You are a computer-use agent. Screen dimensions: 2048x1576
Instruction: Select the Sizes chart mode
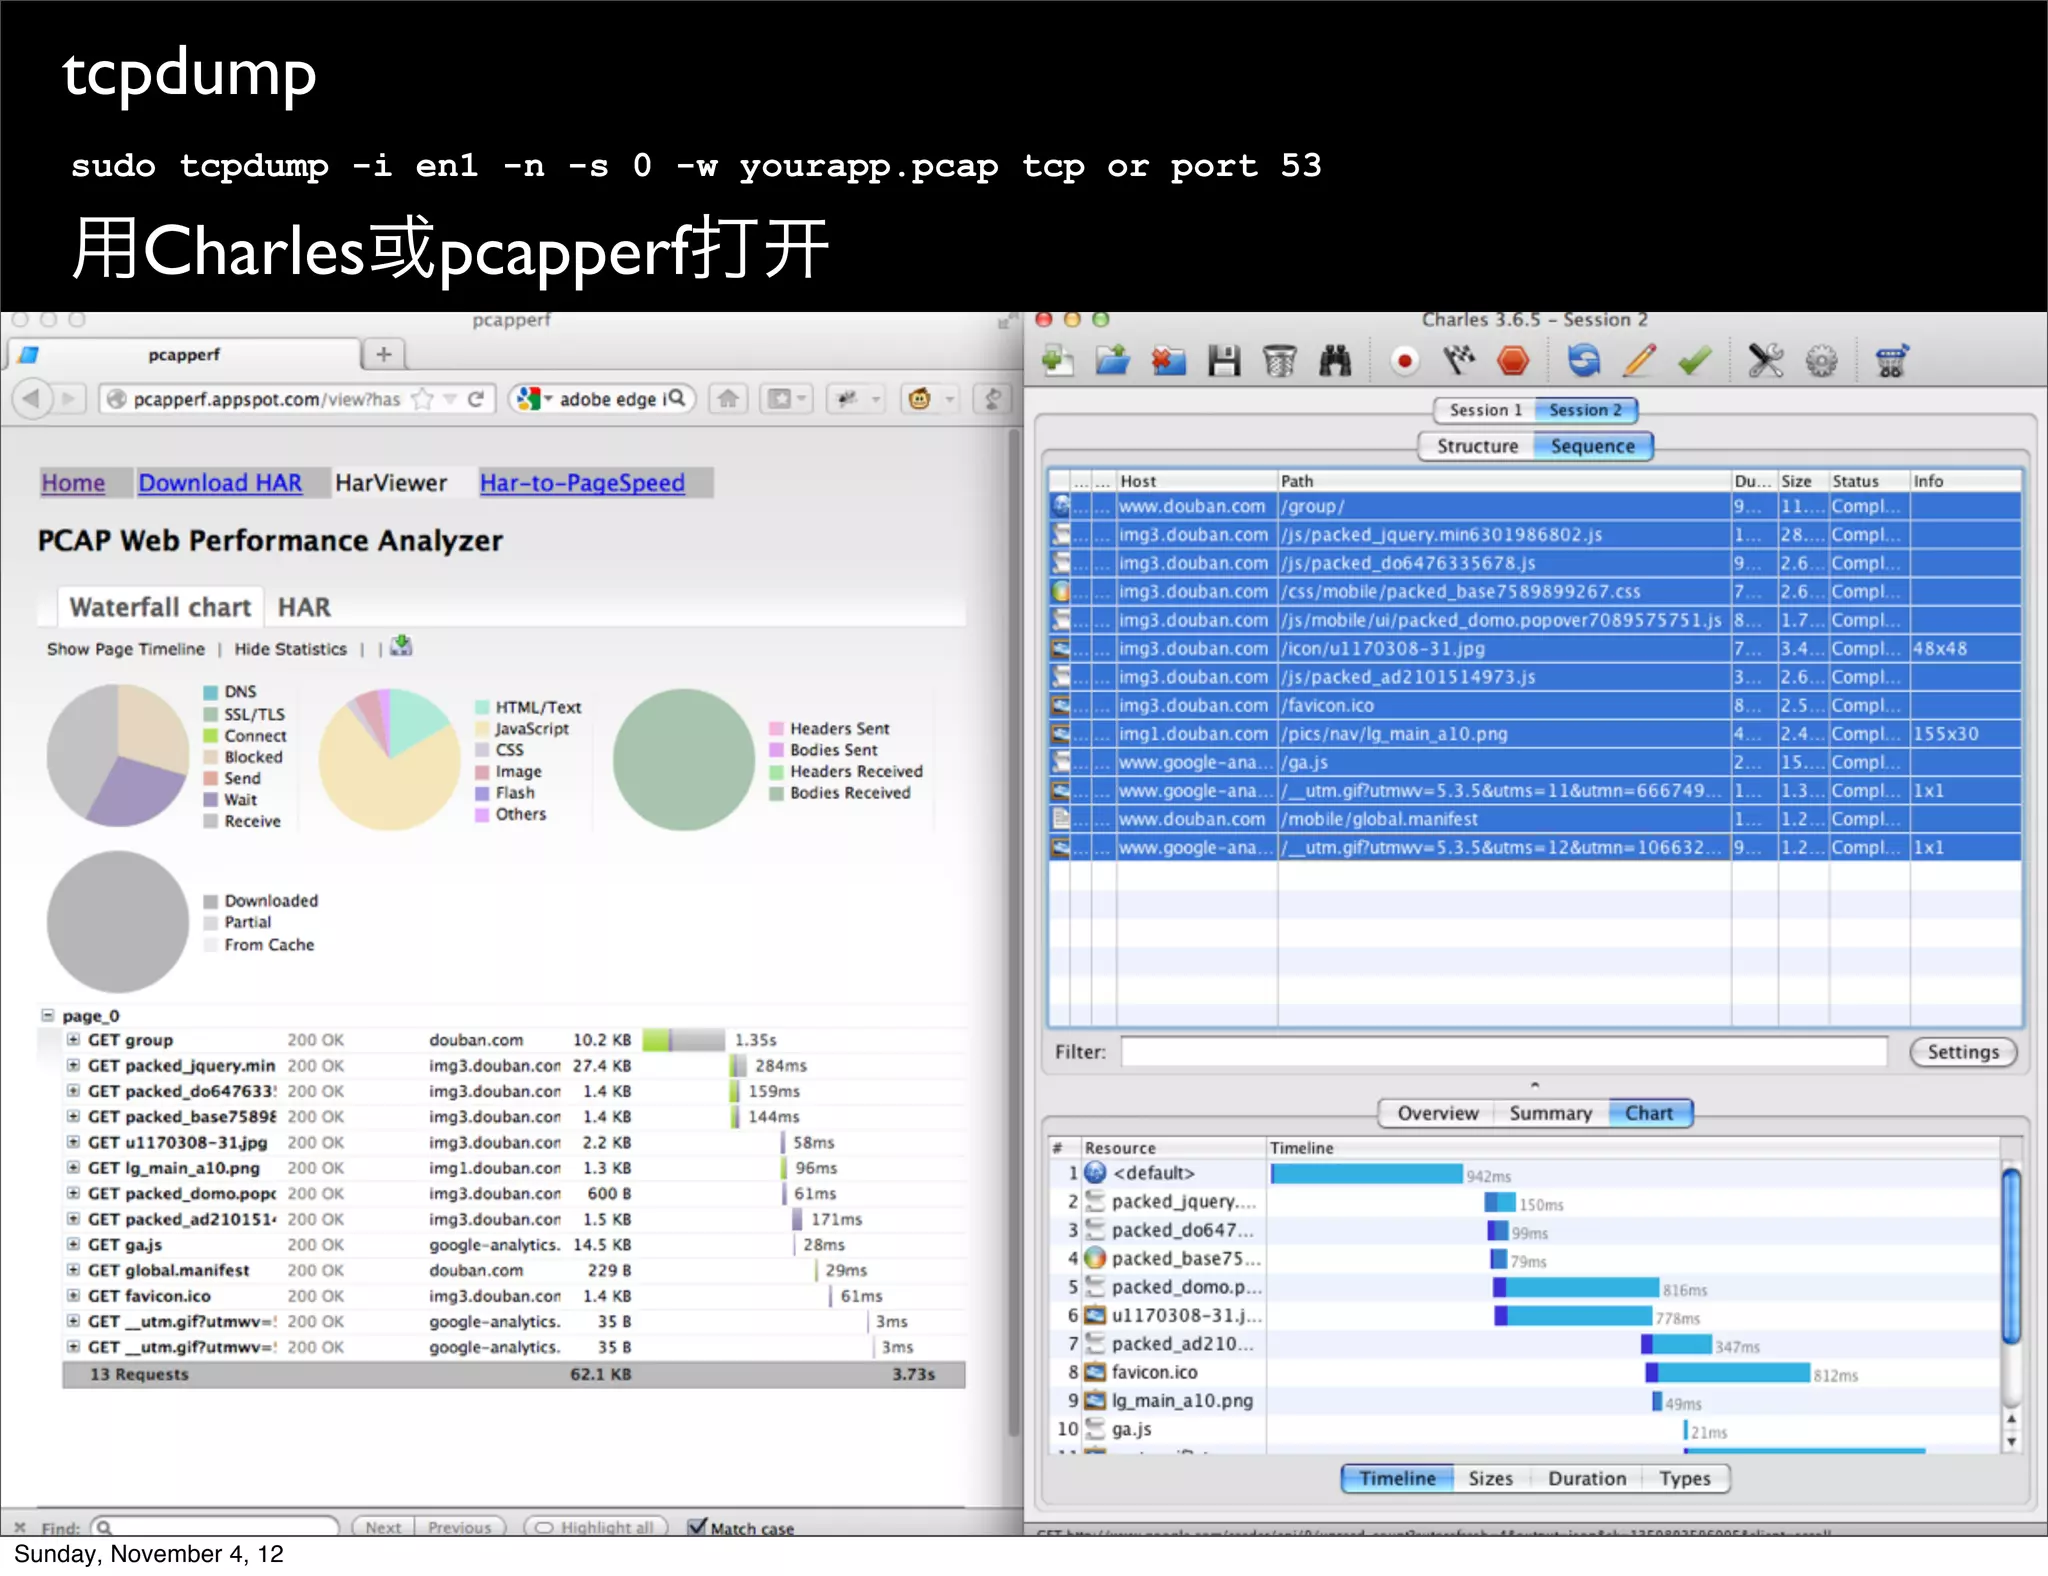1490,1478
